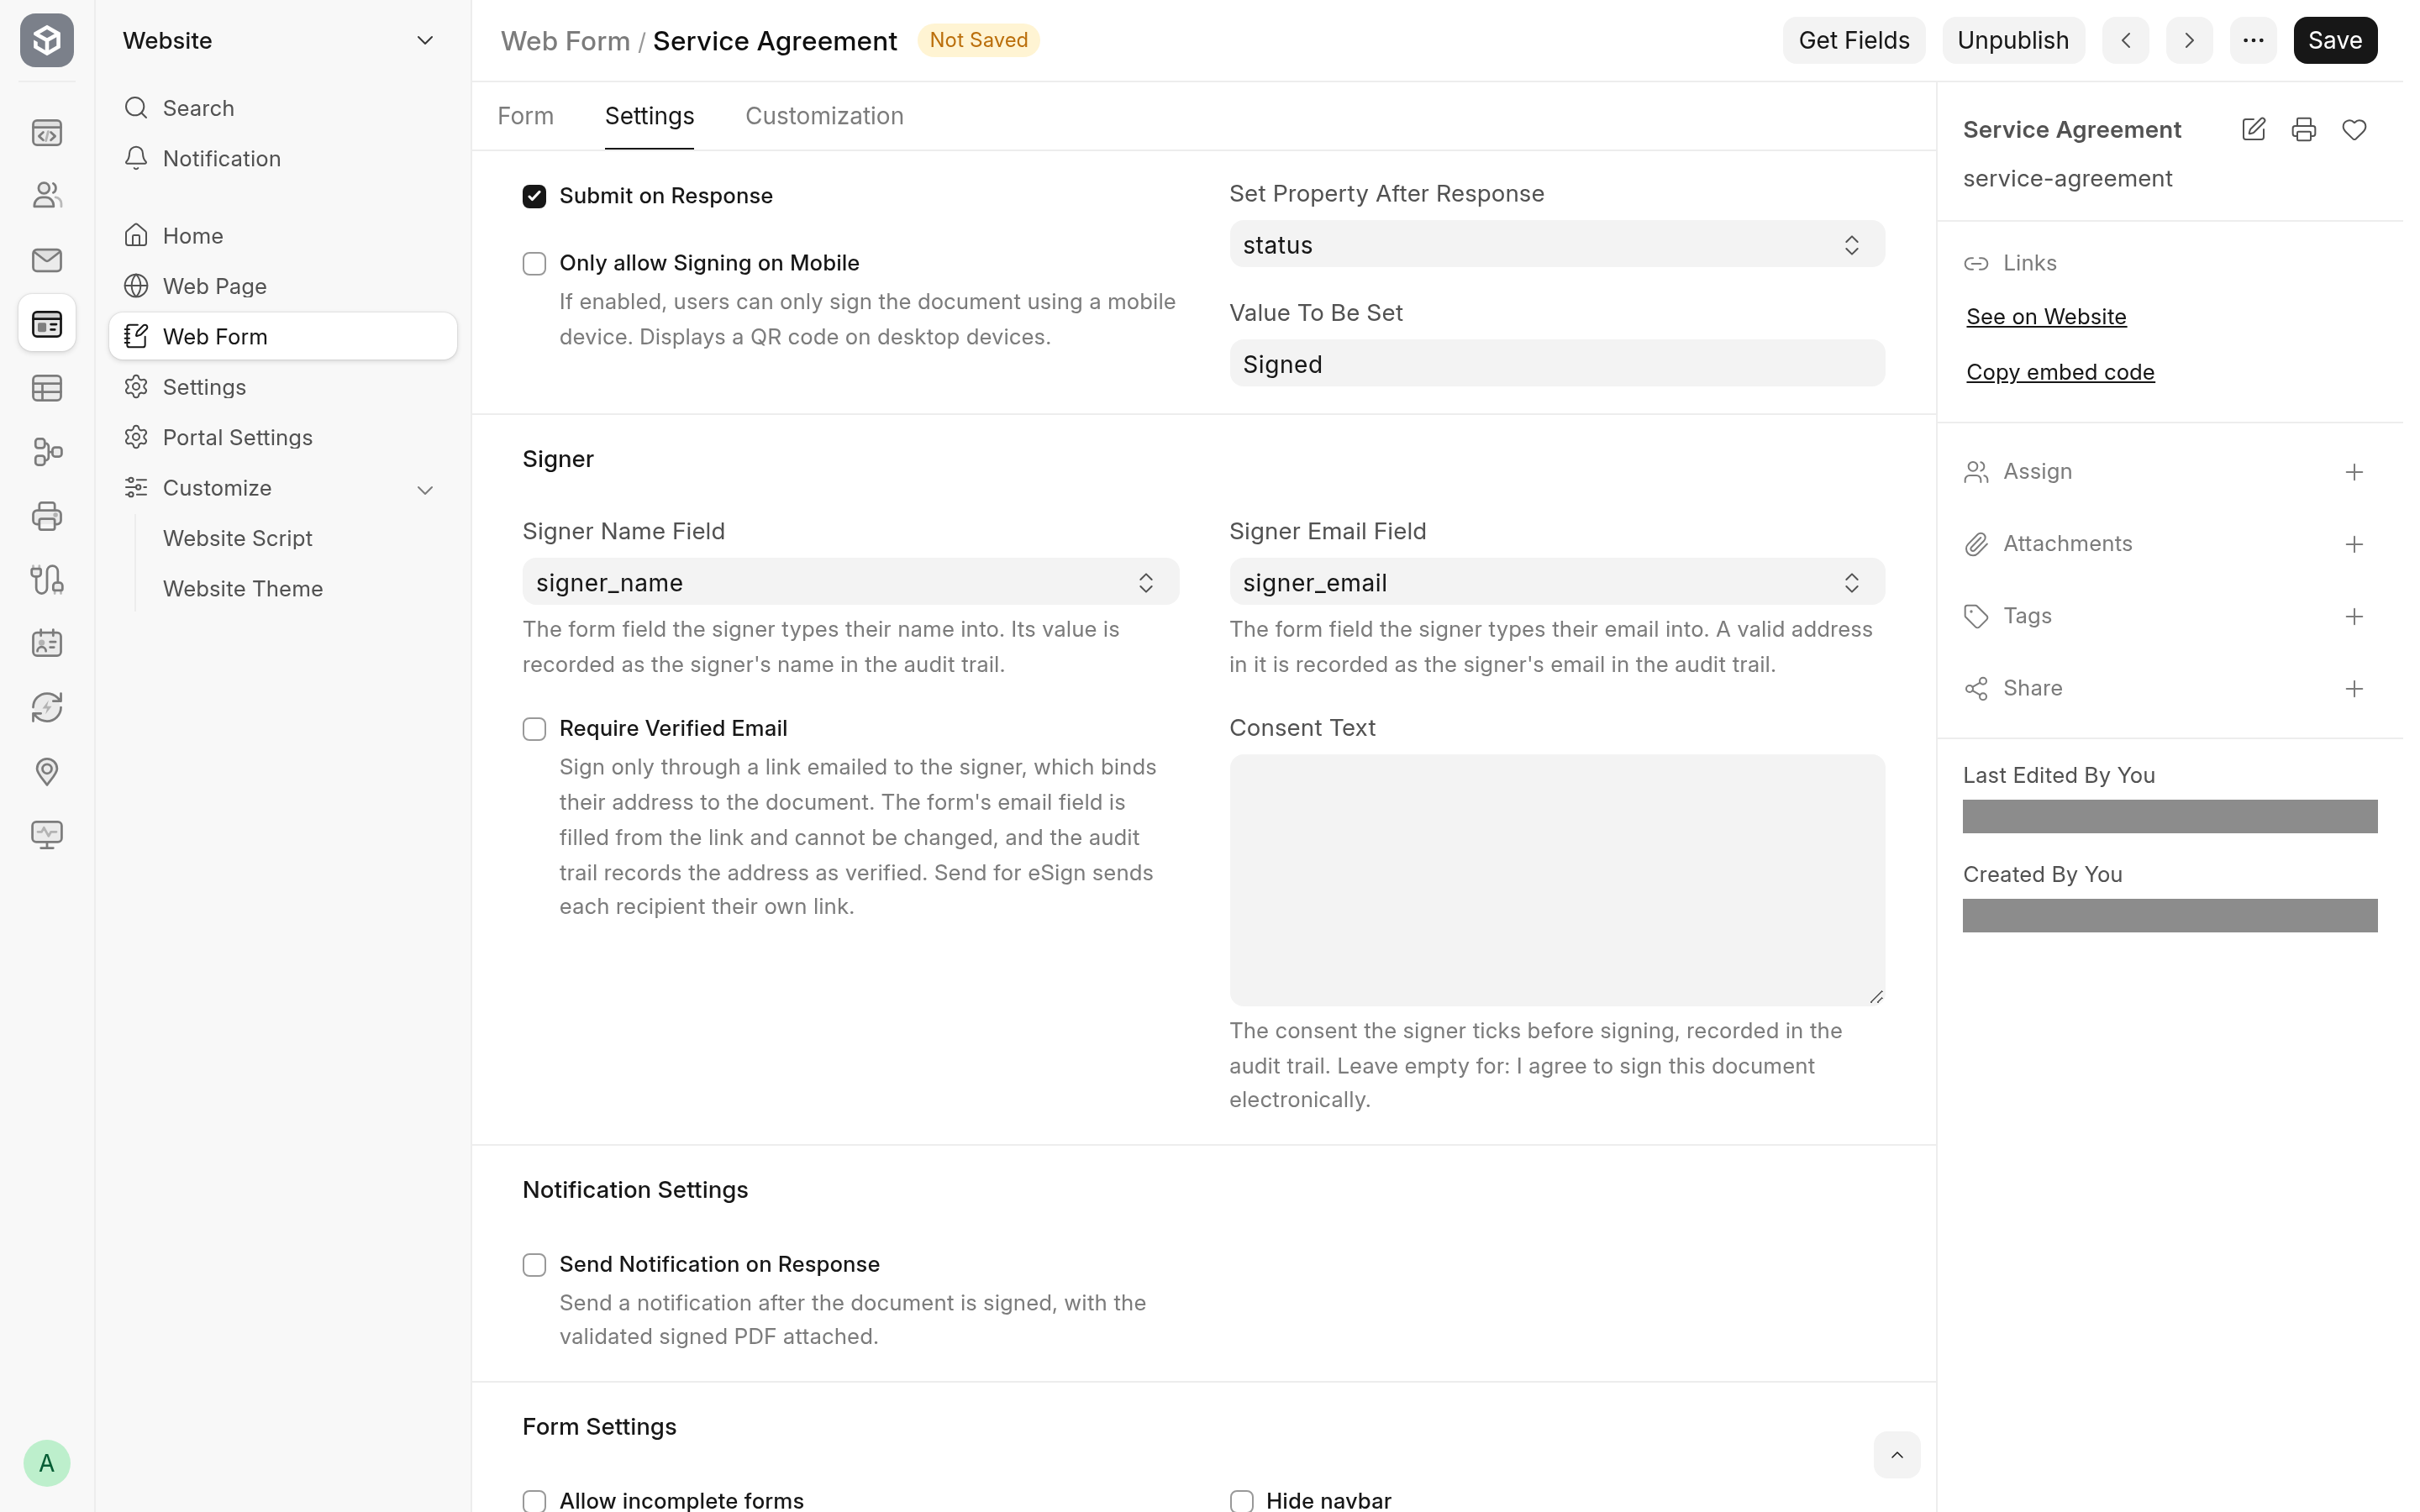
Task: Open the code window icon in left rail
Action: pos(47,132)
